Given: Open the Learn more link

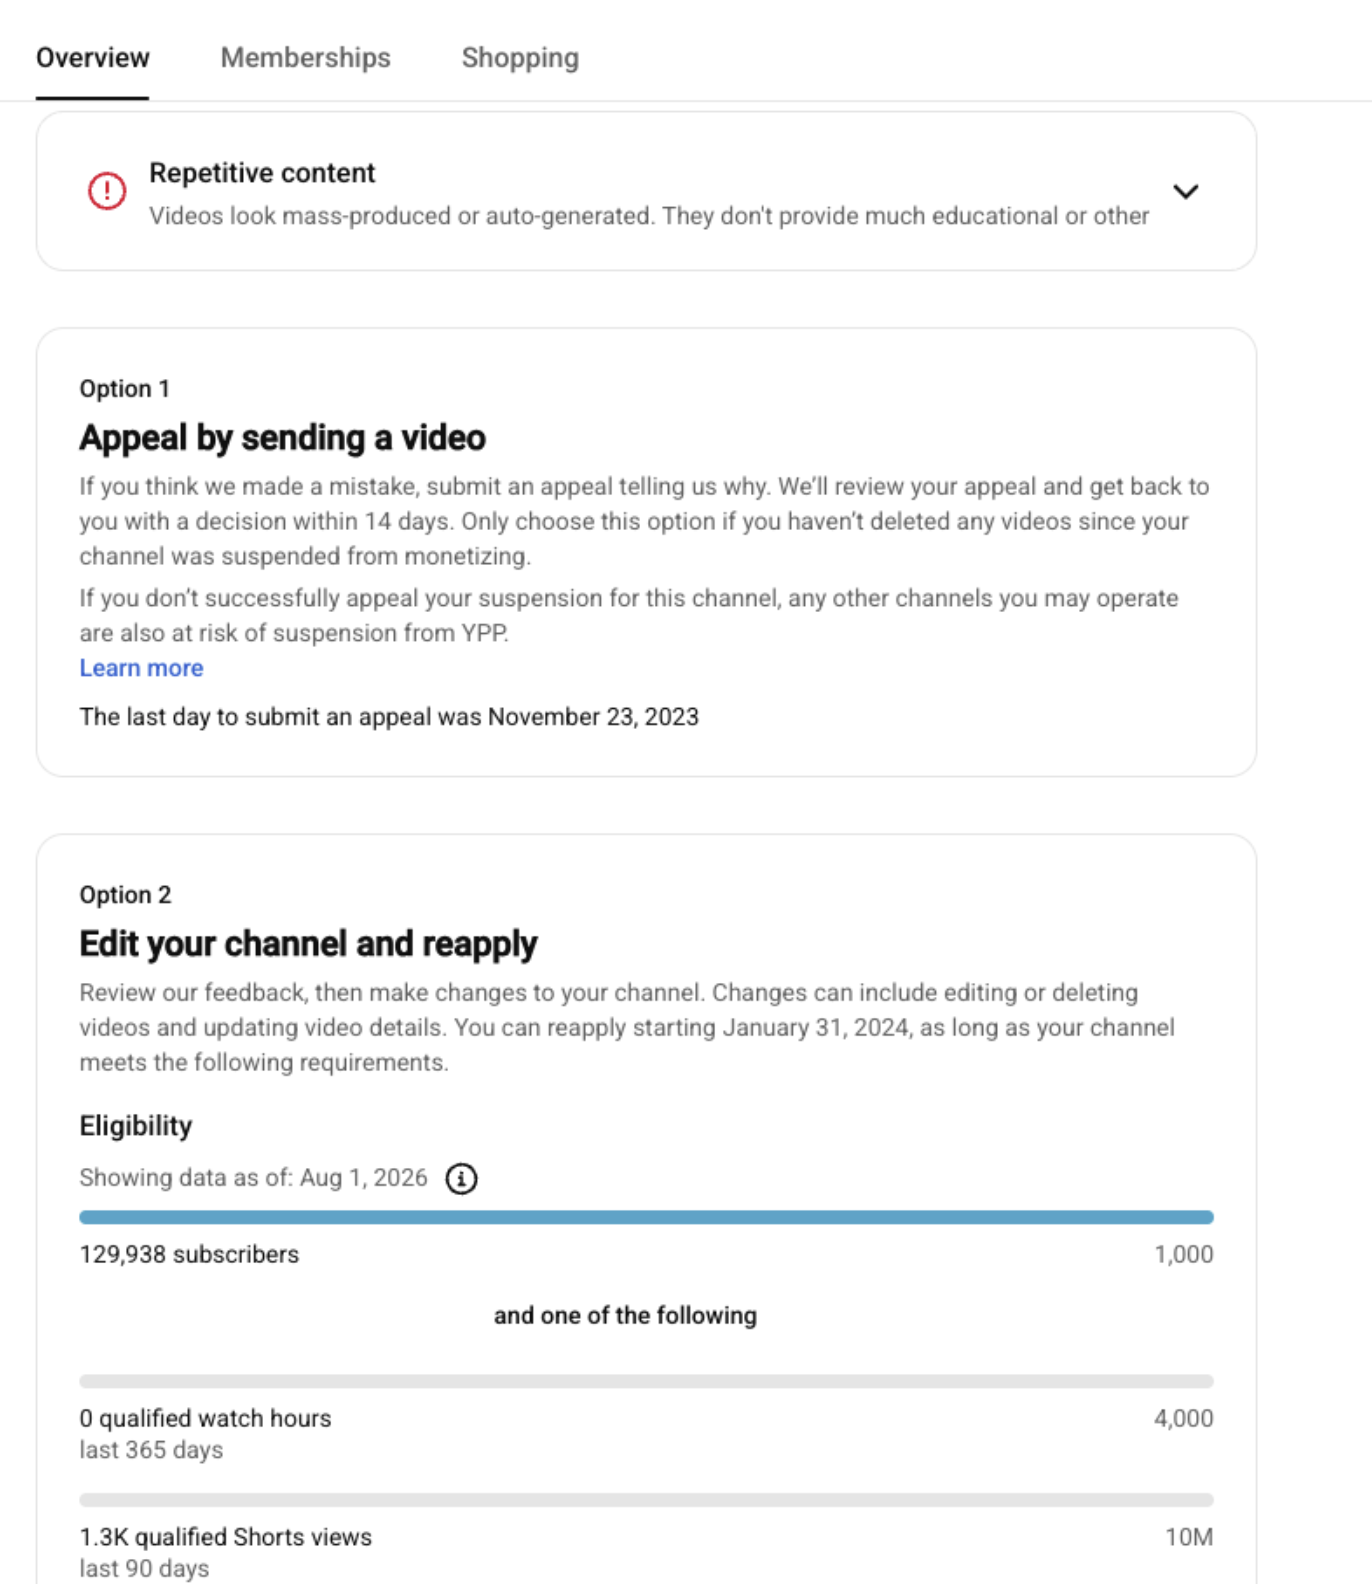Looking at the screenshot, I should (141, 668).
